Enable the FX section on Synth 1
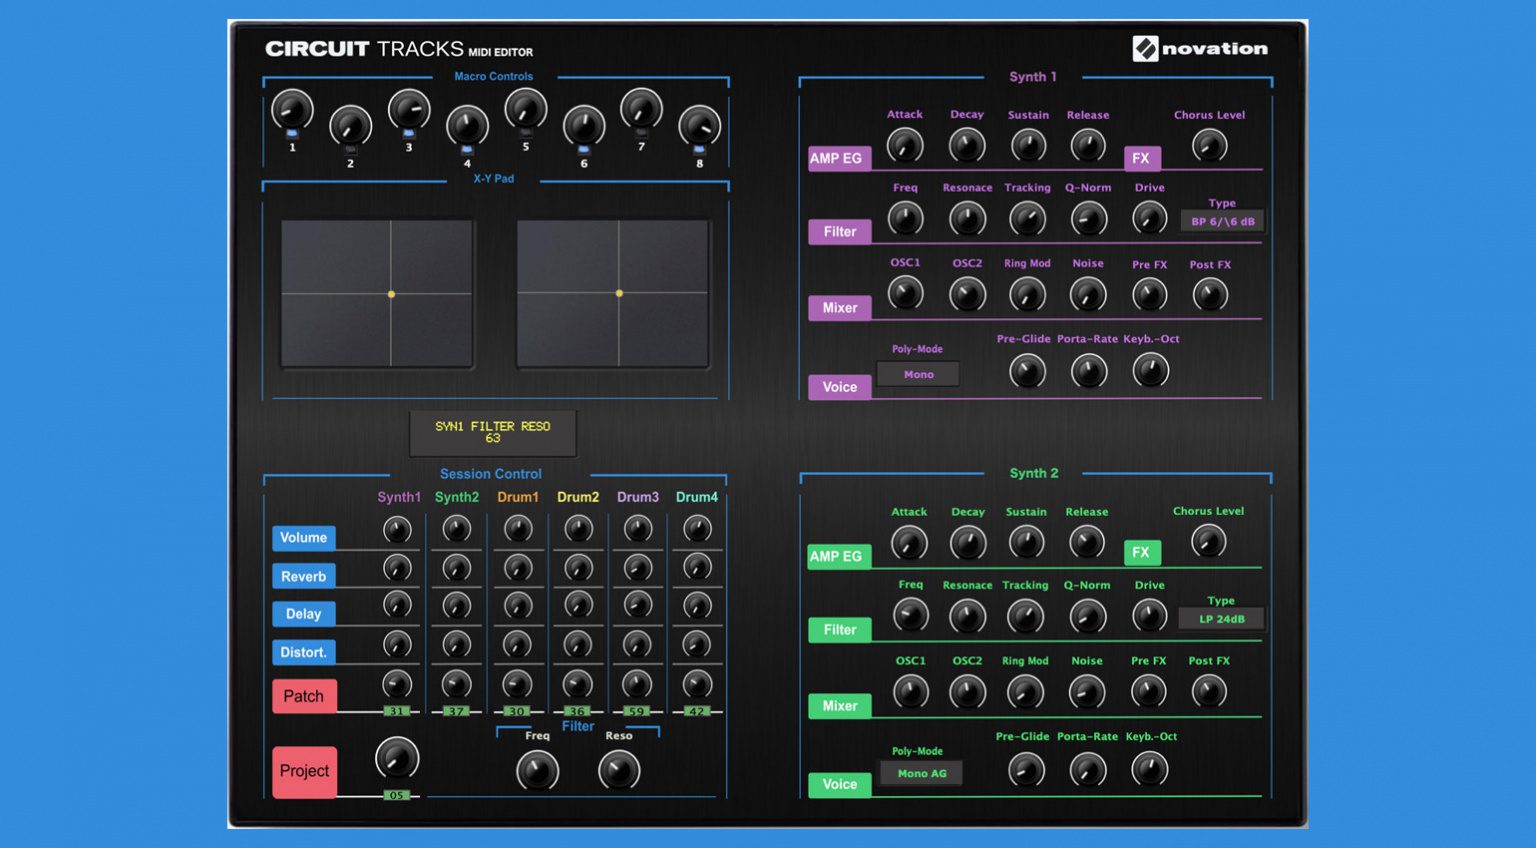The height and width of the screenshot is (848, 1536). pyautogui.click(x=1141, y=158)
